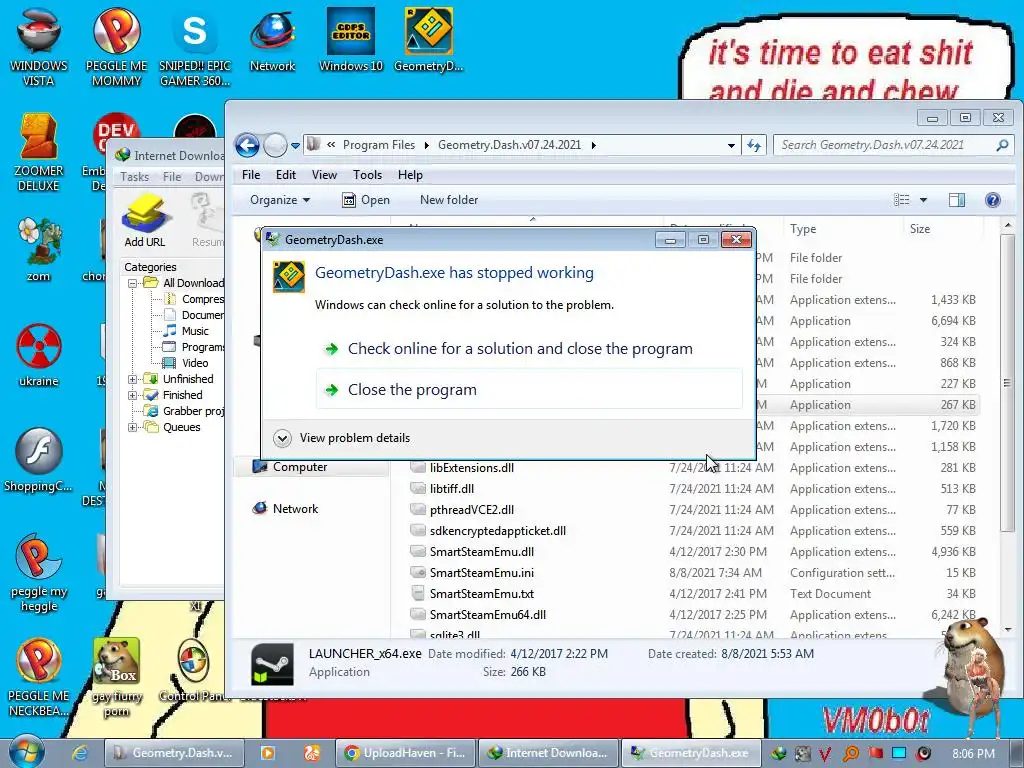Click Add URL in Internet Download Manager
Screen dimensions: 1024x768
[x=145, y=221]
